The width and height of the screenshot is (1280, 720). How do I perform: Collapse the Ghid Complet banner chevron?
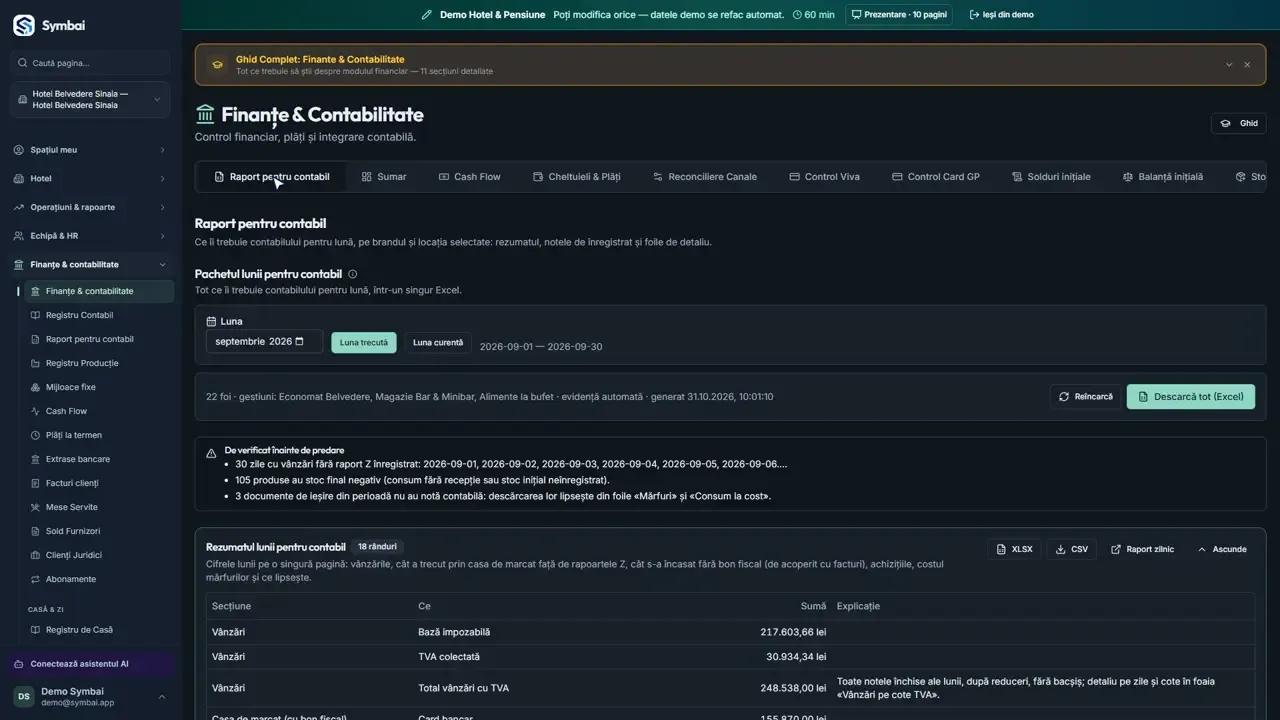pos(1229,65)
